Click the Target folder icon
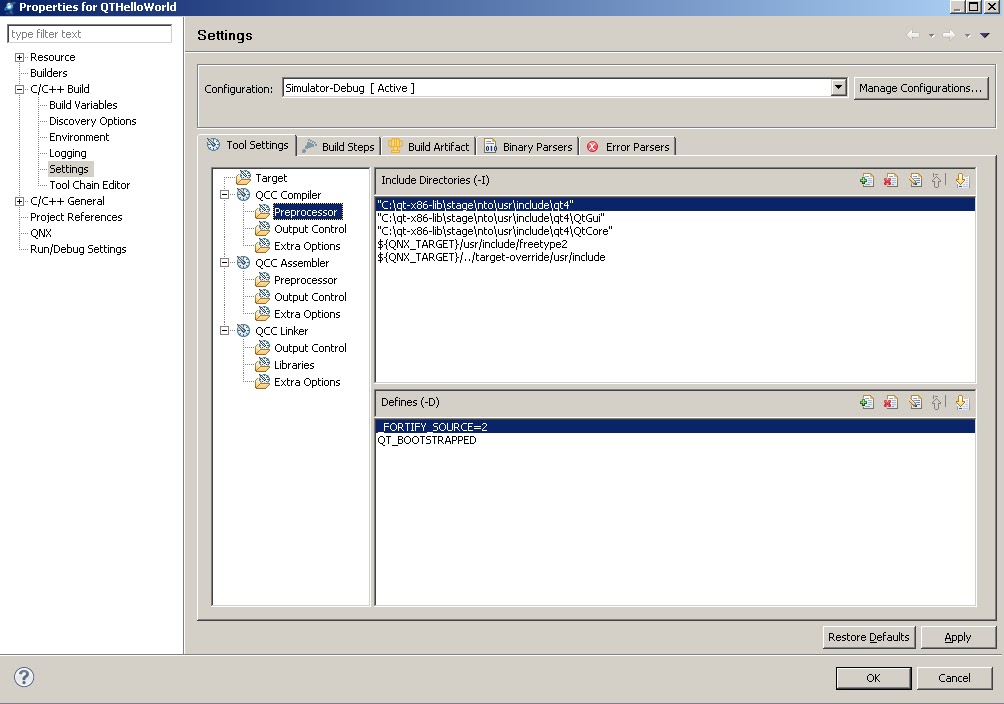1004x704 pixels. tap(243, 177)
